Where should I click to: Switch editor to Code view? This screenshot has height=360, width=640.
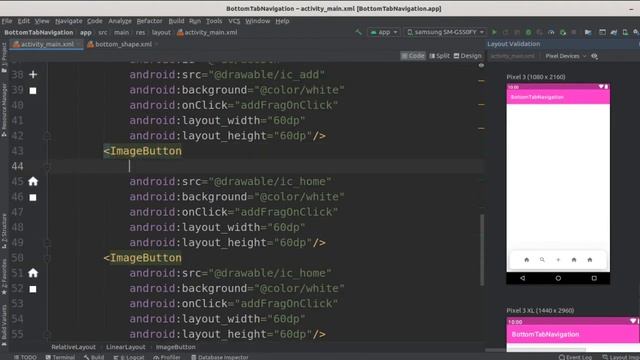pos(413,56)
